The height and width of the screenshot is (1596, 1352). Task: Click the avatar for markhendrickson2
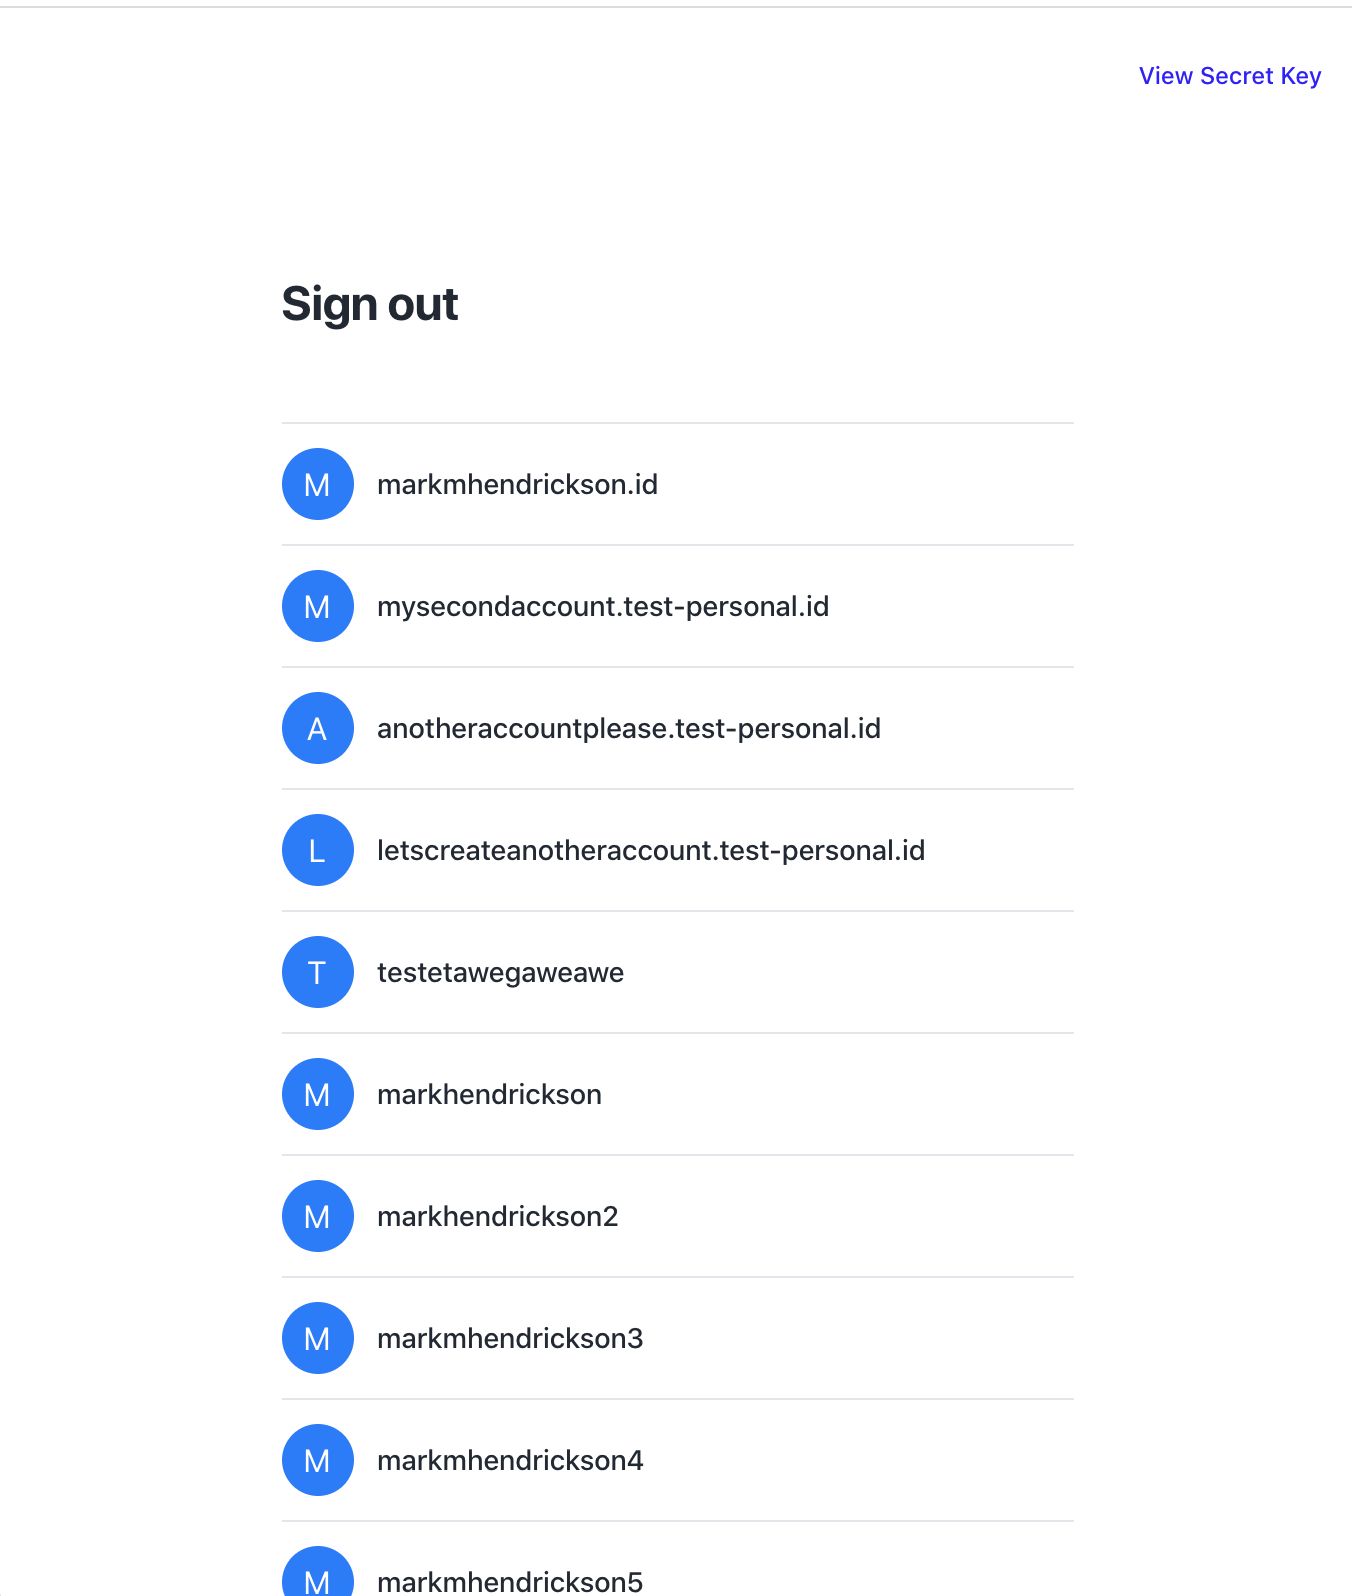317,1216
